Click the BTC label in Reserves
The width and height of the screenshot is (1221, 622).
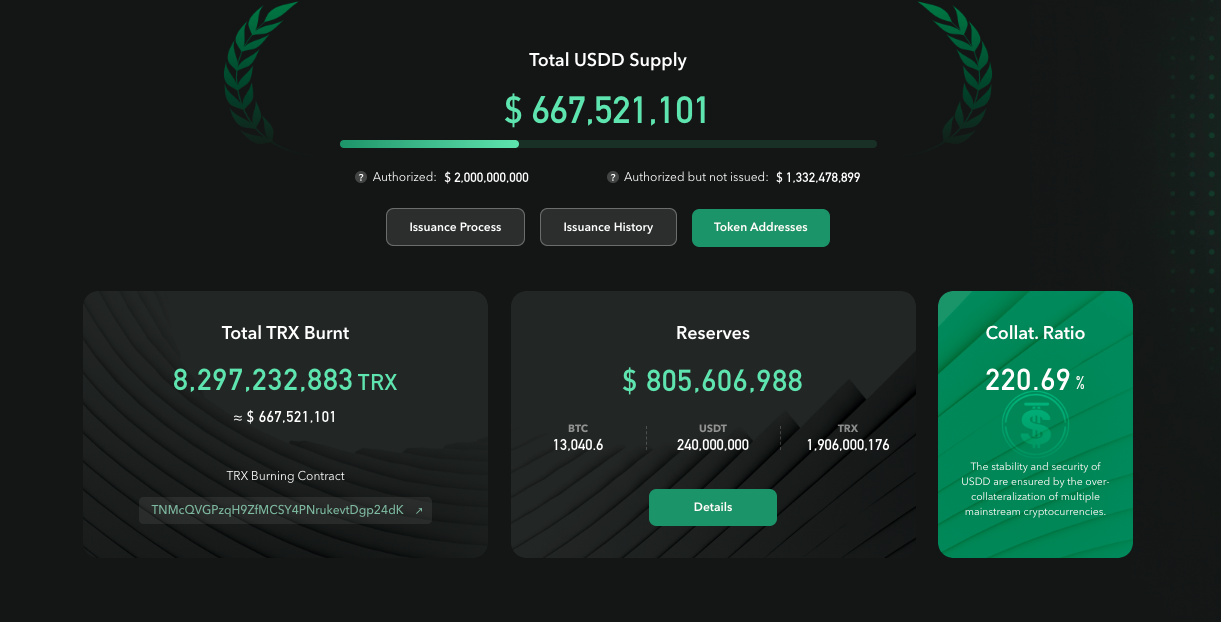(x=578, y=428)
